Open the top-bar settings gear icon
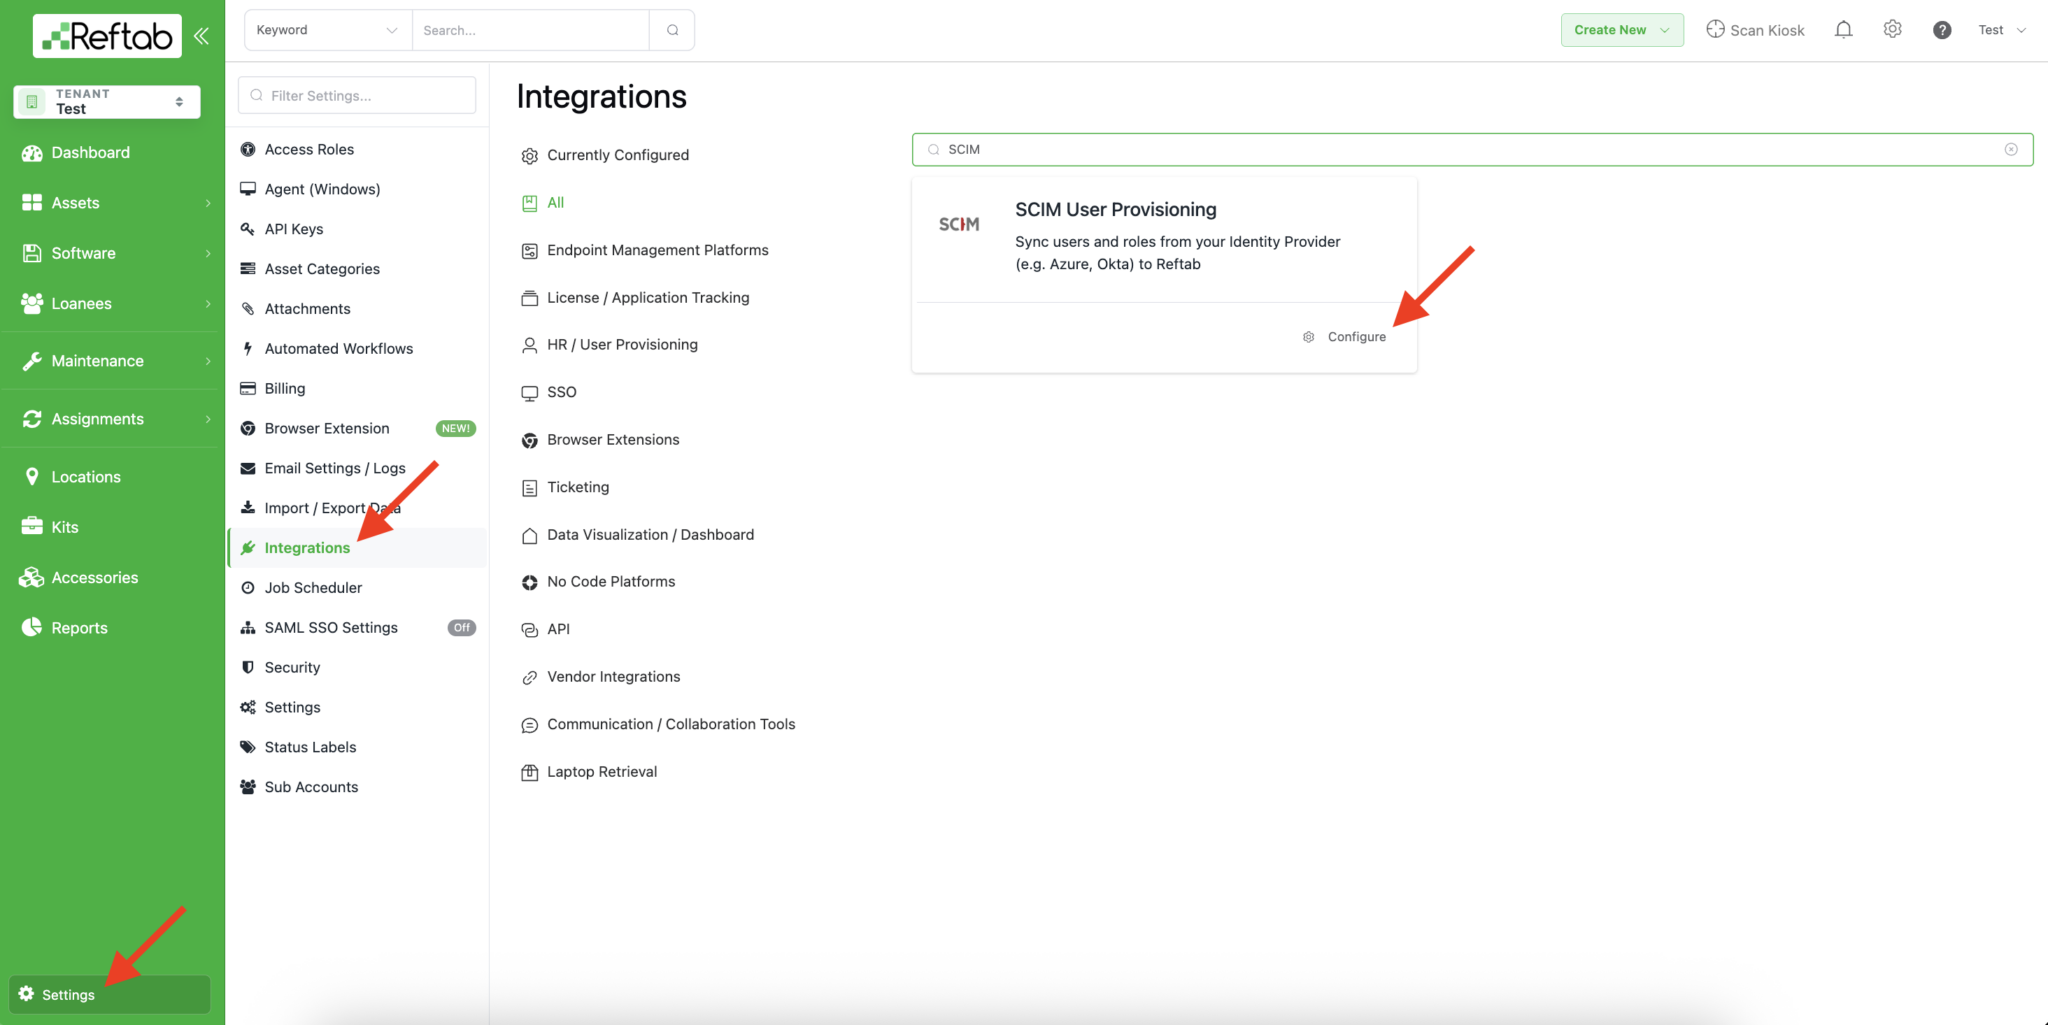 click(x=1892, y=30)
